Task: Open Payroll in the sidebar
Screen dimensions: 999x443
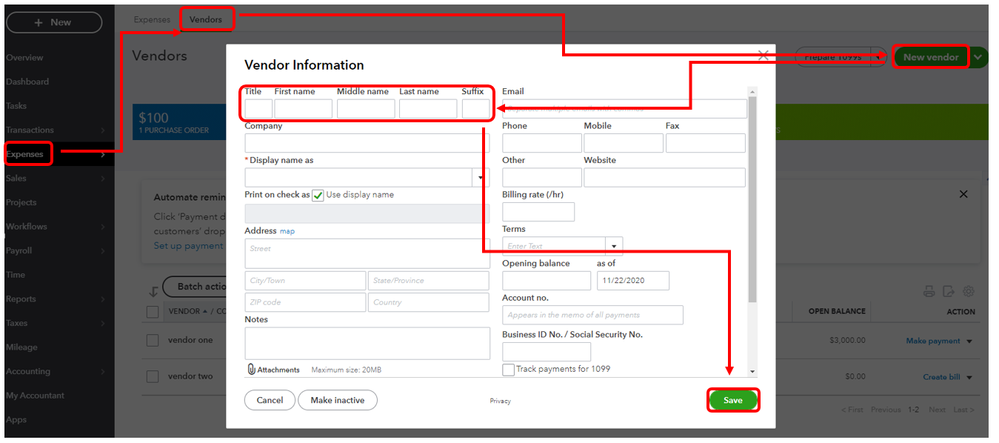Action: click(x=19, y=251)
